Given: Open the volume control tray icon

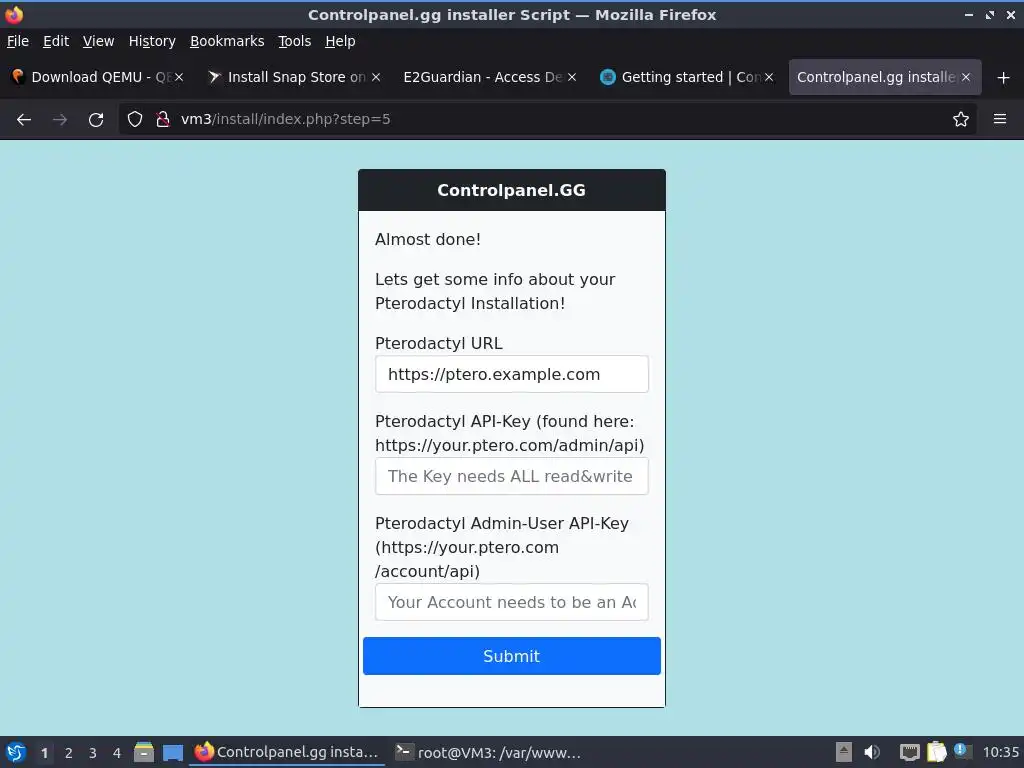Looking at the screenshot, I should [872, 752].
